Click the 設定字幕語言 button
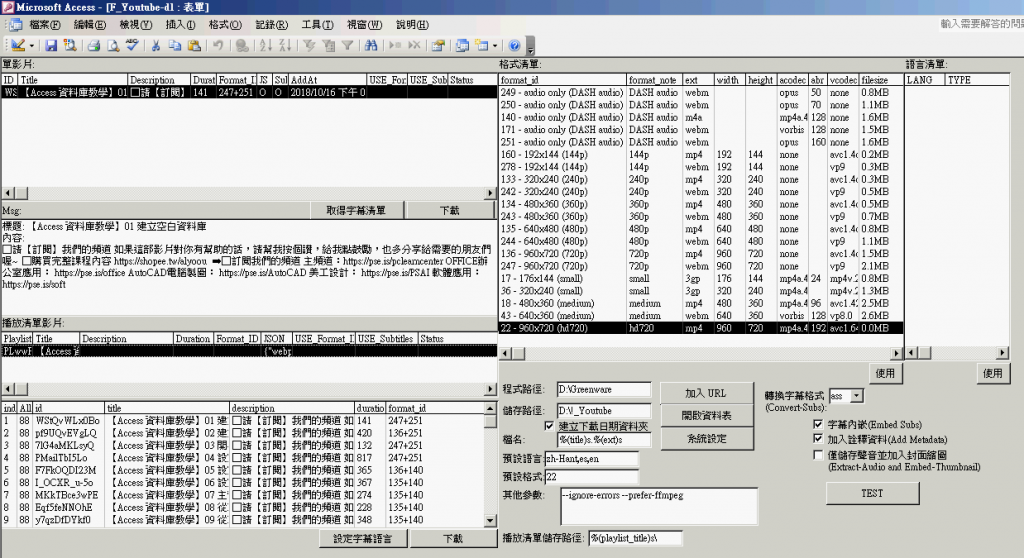1024x558 pixels. tap(362, 538)
